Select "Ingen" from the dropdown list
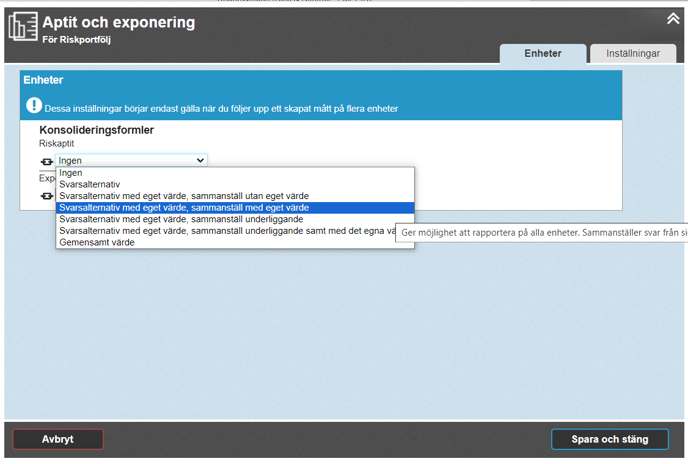Image resolution: width=688 pixels, height=464 pixels. click(x=71, y=173)
